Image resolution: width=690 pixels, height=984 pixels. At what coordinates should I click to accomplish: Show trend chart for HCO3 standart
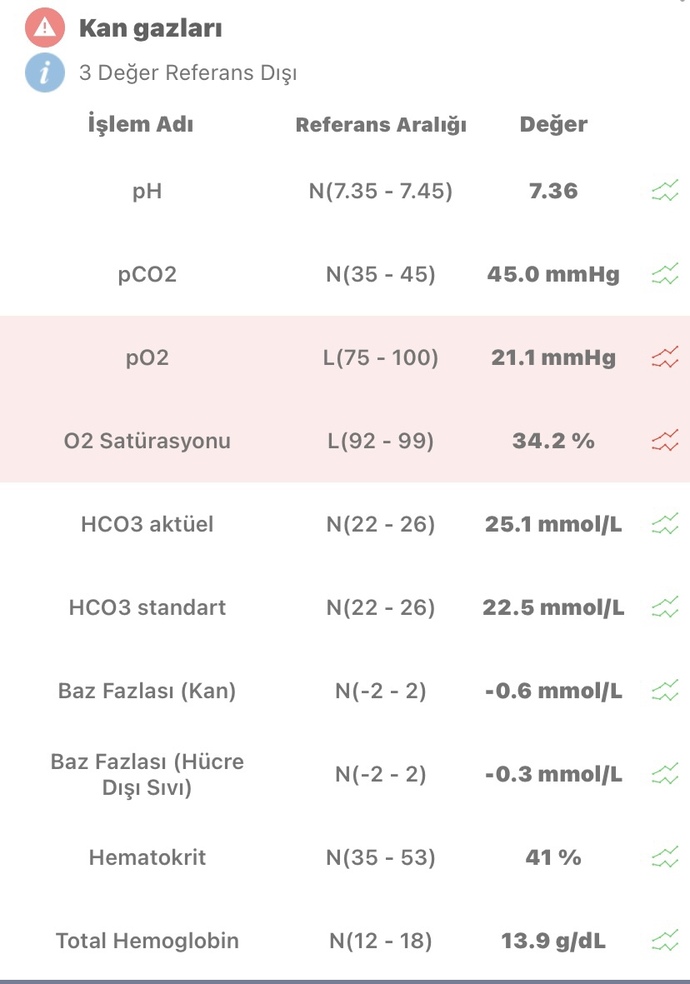tap(665, 607)
